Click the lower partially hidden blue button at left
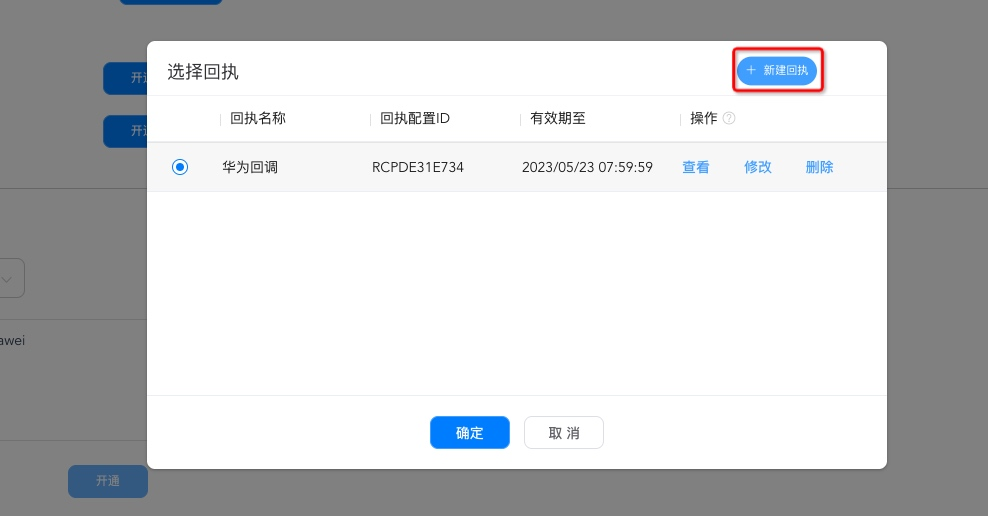Screen dimensions: 988x516 pos(125,131)
